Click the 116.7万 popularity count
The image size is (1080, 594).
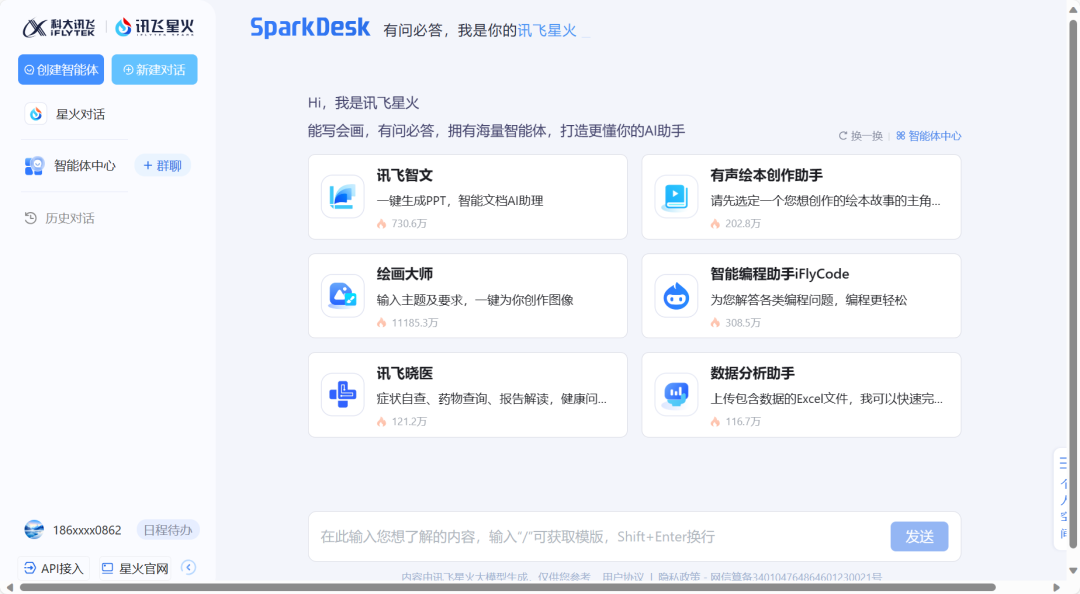coord(742,421)
